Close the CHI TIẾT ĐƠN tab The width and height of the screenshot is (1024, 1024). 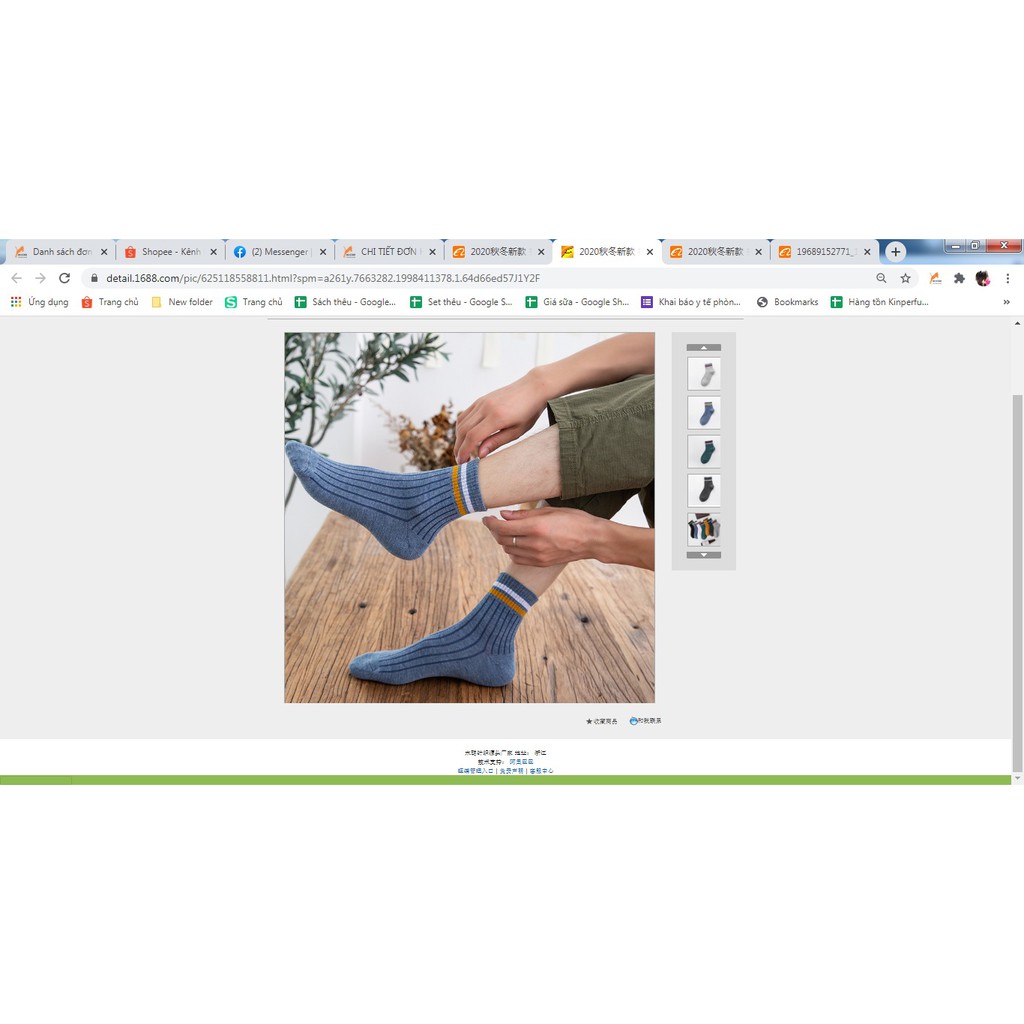coord(433,252)
